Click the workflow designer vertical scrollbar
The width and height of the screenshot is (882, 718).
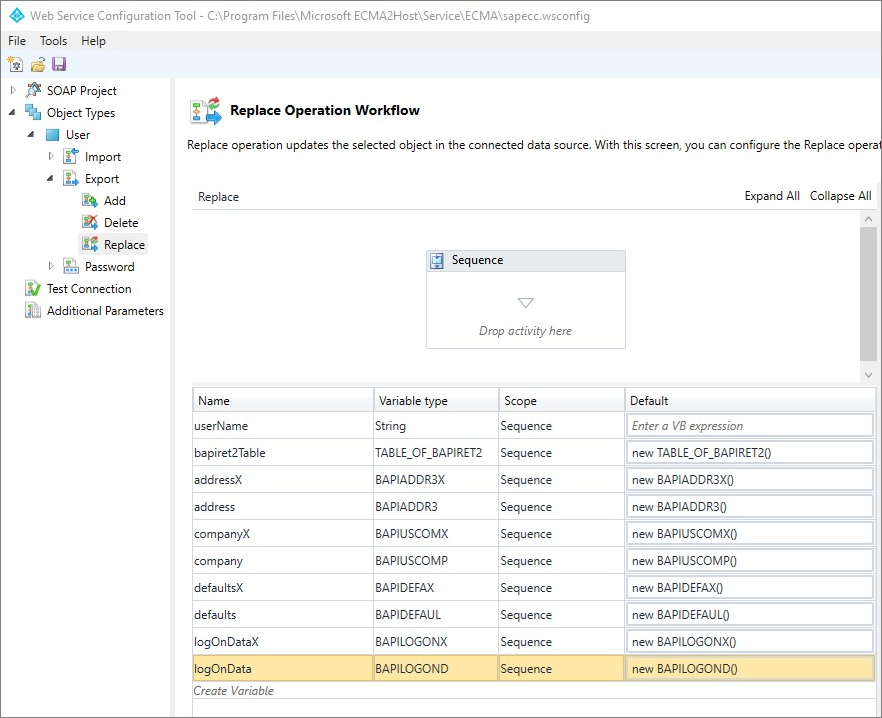pyautogui.click(x=868, y=295)
